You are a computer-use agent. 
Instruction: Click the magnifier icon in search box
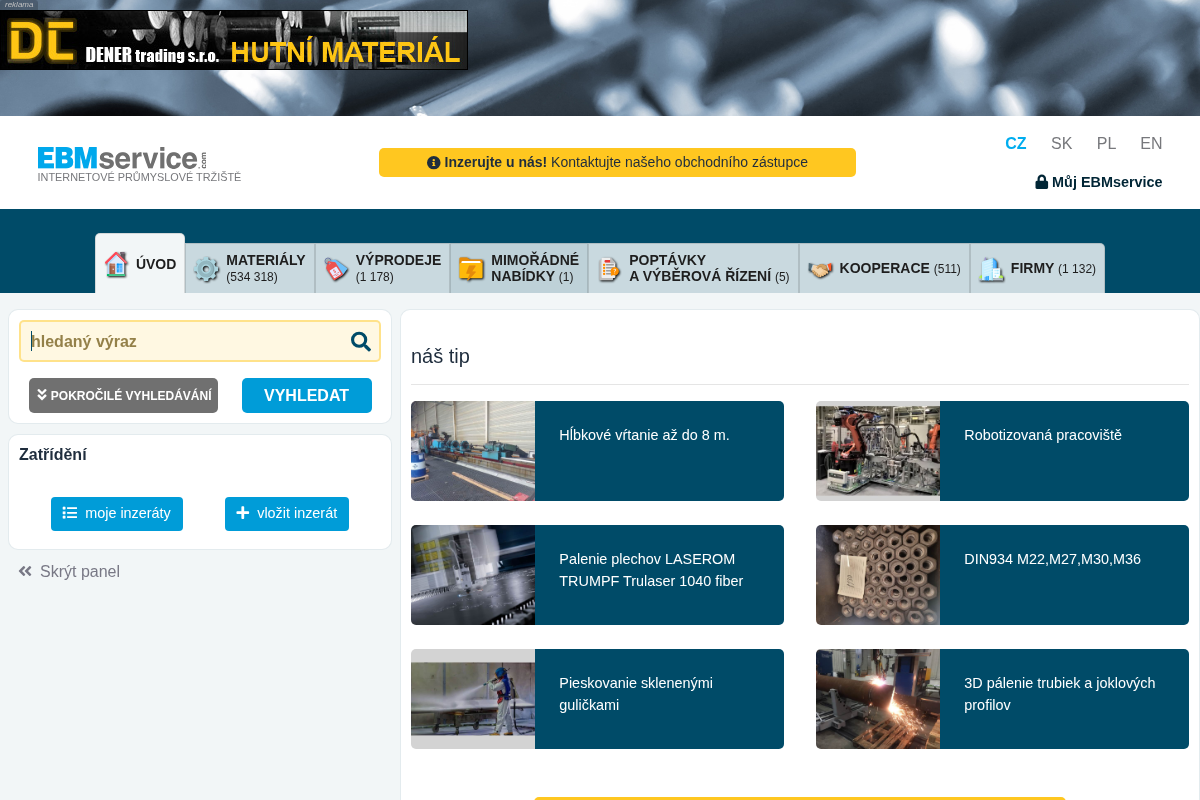[361, 341]
